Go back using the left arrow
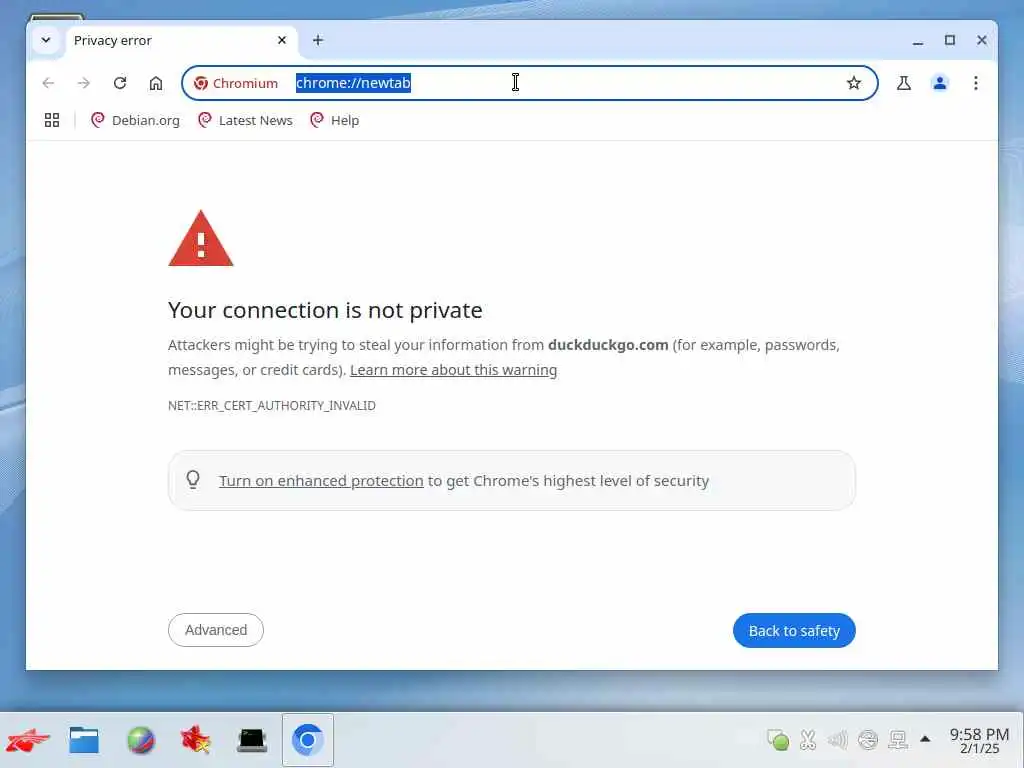 point(48,83)
